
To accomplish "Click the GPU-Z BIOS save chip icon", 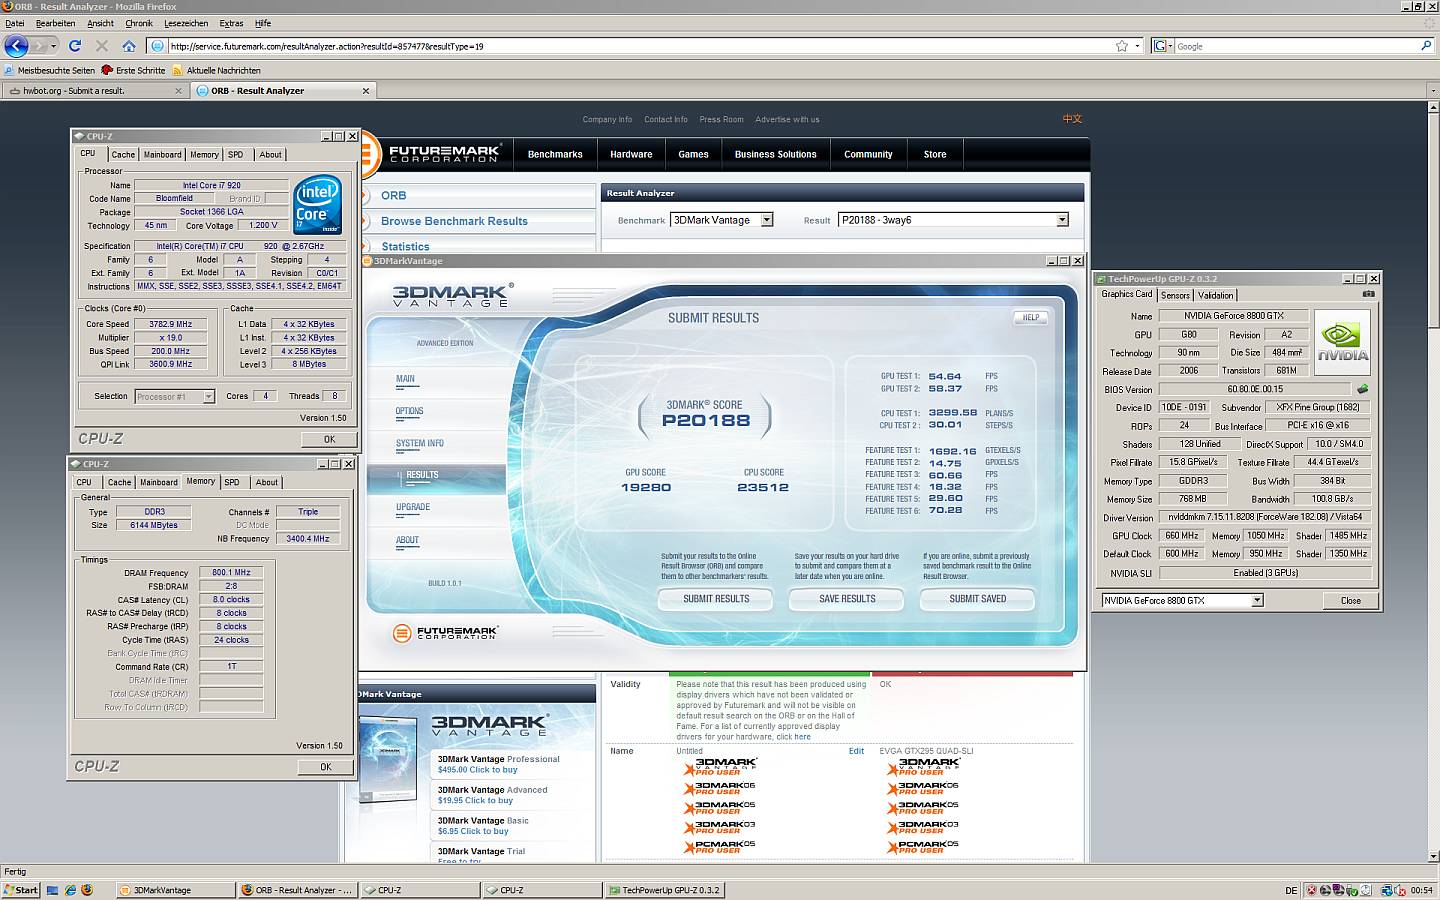I will pos(1362,389).
